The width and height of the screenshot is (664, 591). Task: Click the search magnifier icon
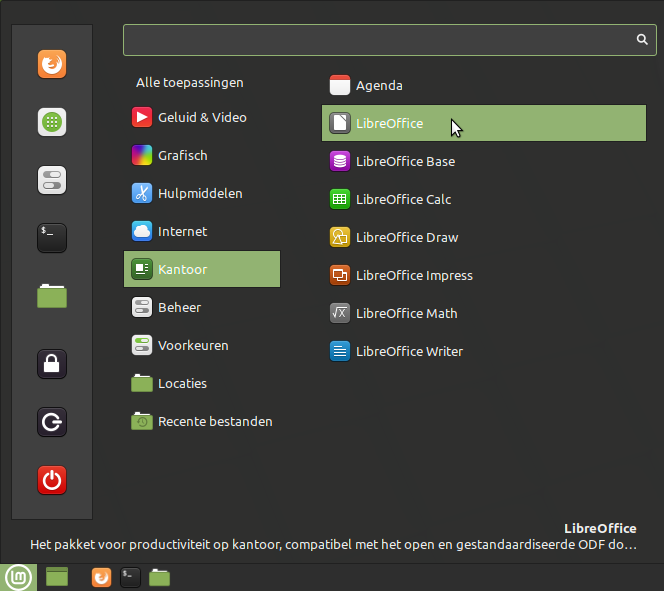(642, 40)
